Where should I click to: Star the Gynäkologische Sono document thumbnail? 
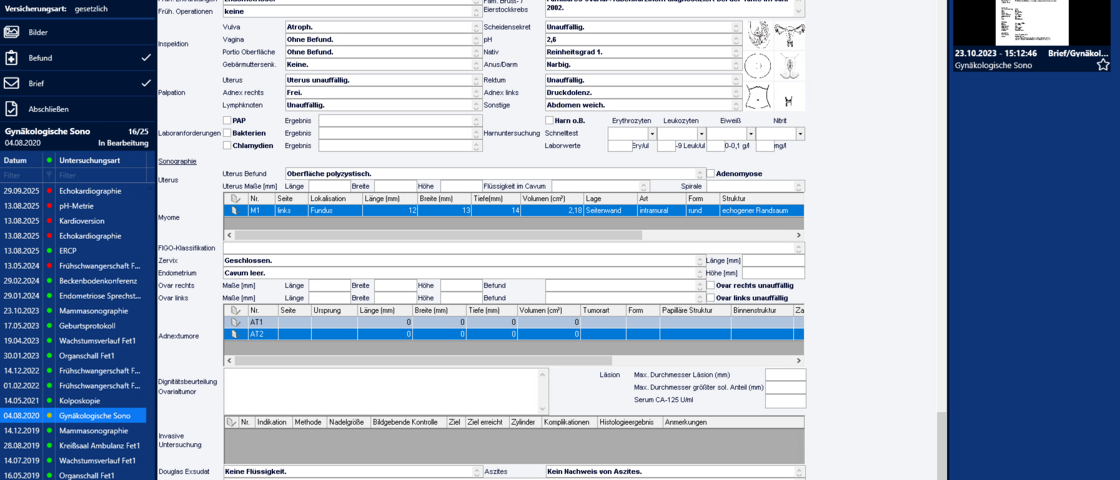point(1102,64)
